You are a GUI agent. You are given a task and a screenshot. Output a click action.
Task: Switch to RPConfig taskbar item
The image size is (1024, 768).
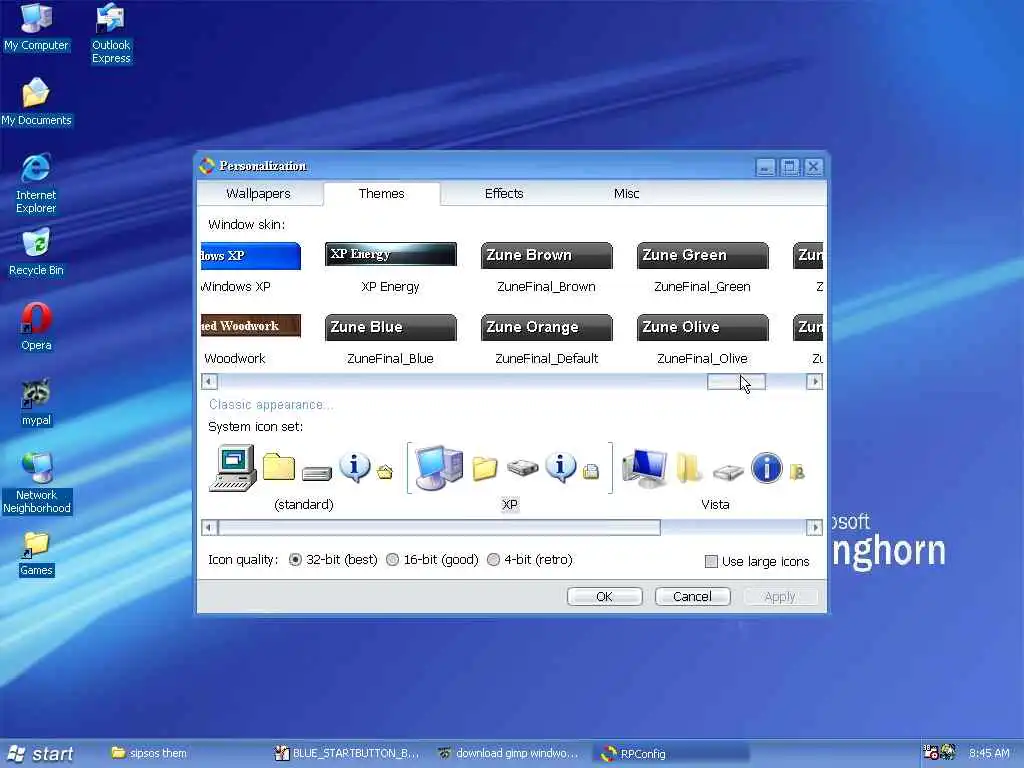(671, 754)
